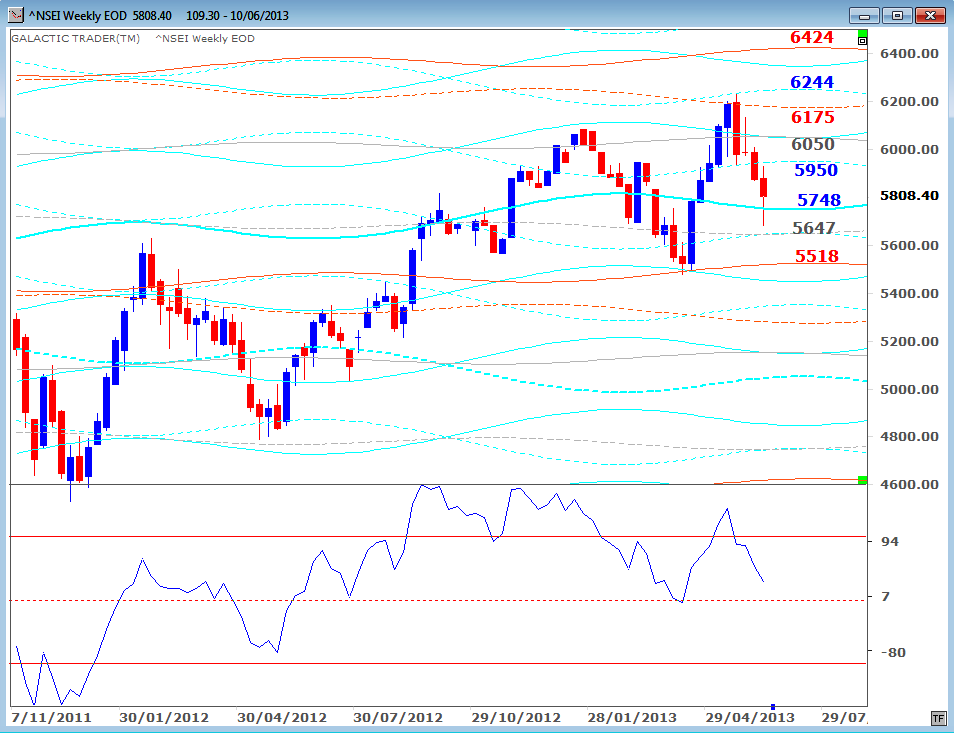Click the GALACTIC TRADER(TM) label

tap(75, 38)
